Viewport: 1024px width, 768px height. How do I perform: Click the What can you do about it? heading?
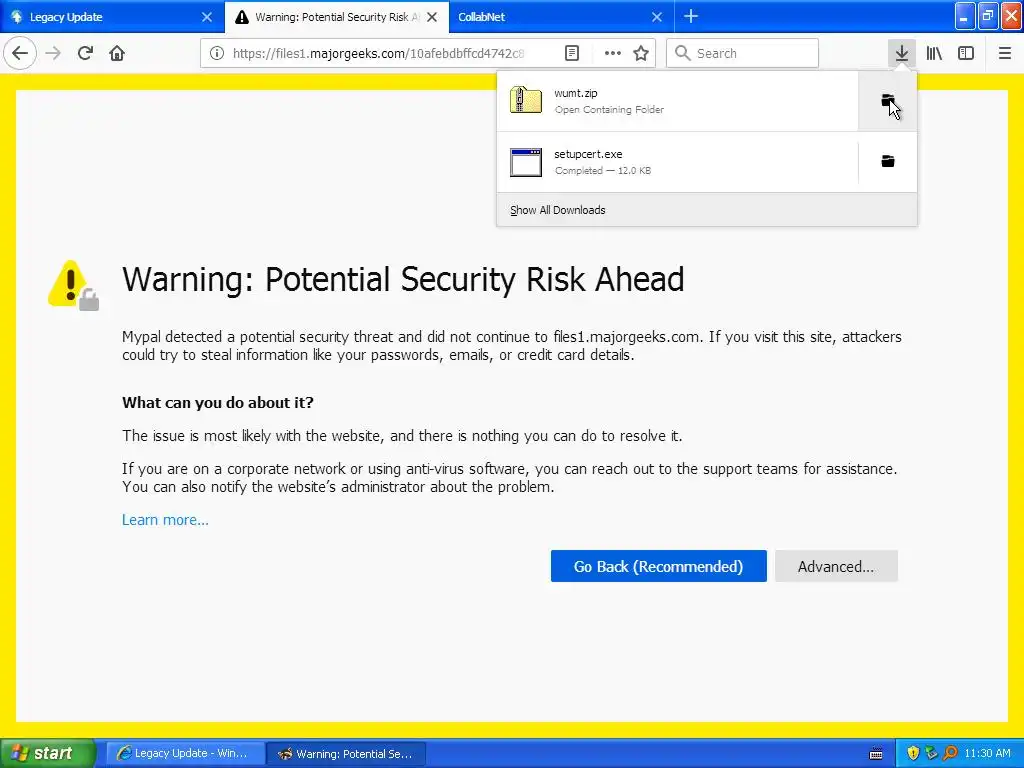(x=217, y=402)
